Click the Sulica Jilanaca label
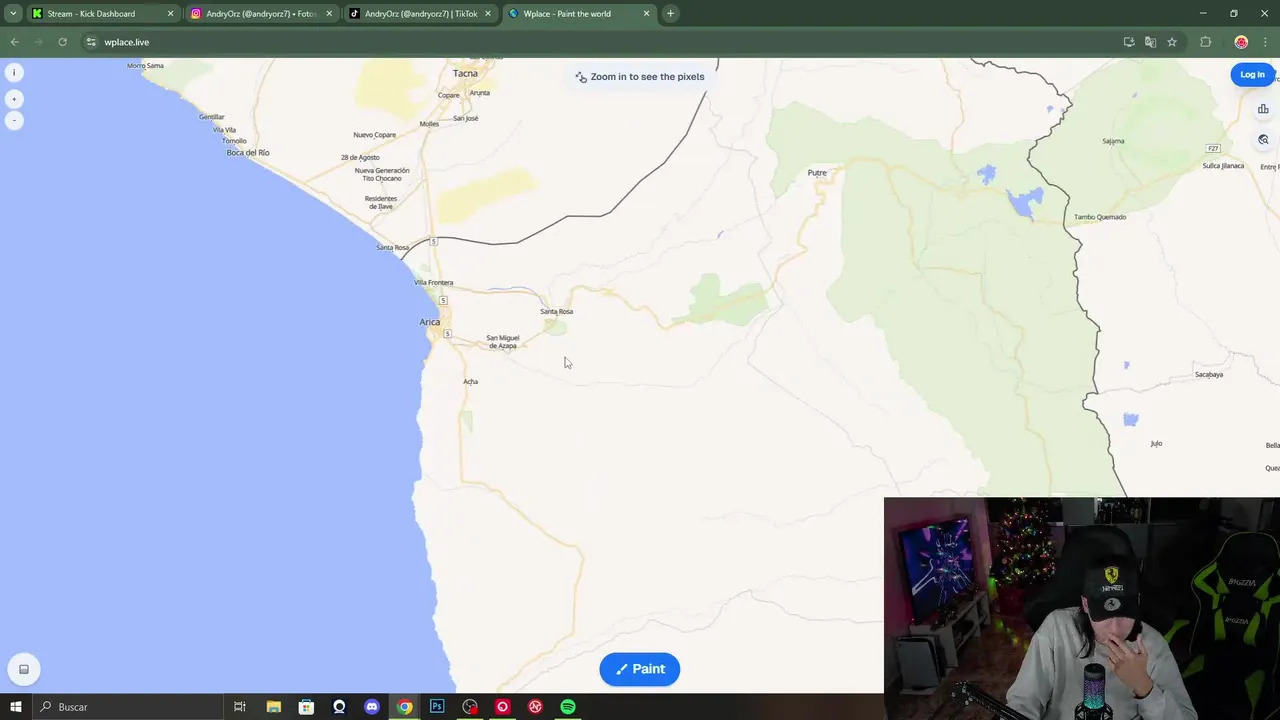Viewport: 1280px width, 720px height. click(1223, 166)
